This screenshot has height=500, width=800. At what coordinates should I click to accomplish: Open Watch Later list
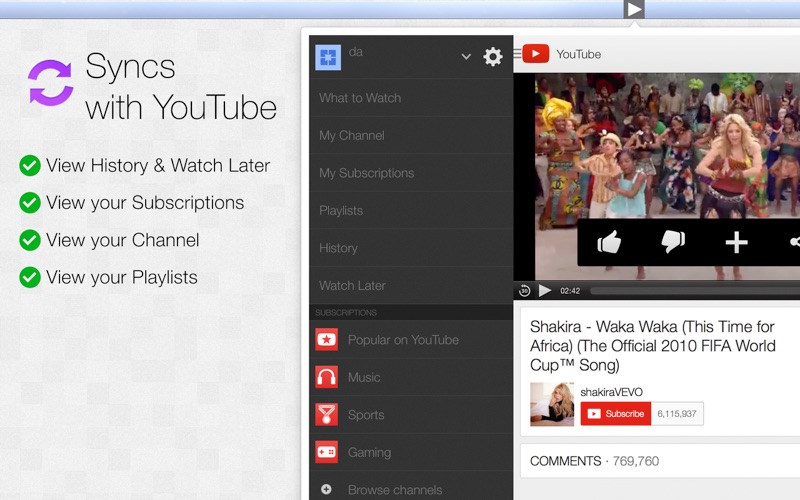411,285
